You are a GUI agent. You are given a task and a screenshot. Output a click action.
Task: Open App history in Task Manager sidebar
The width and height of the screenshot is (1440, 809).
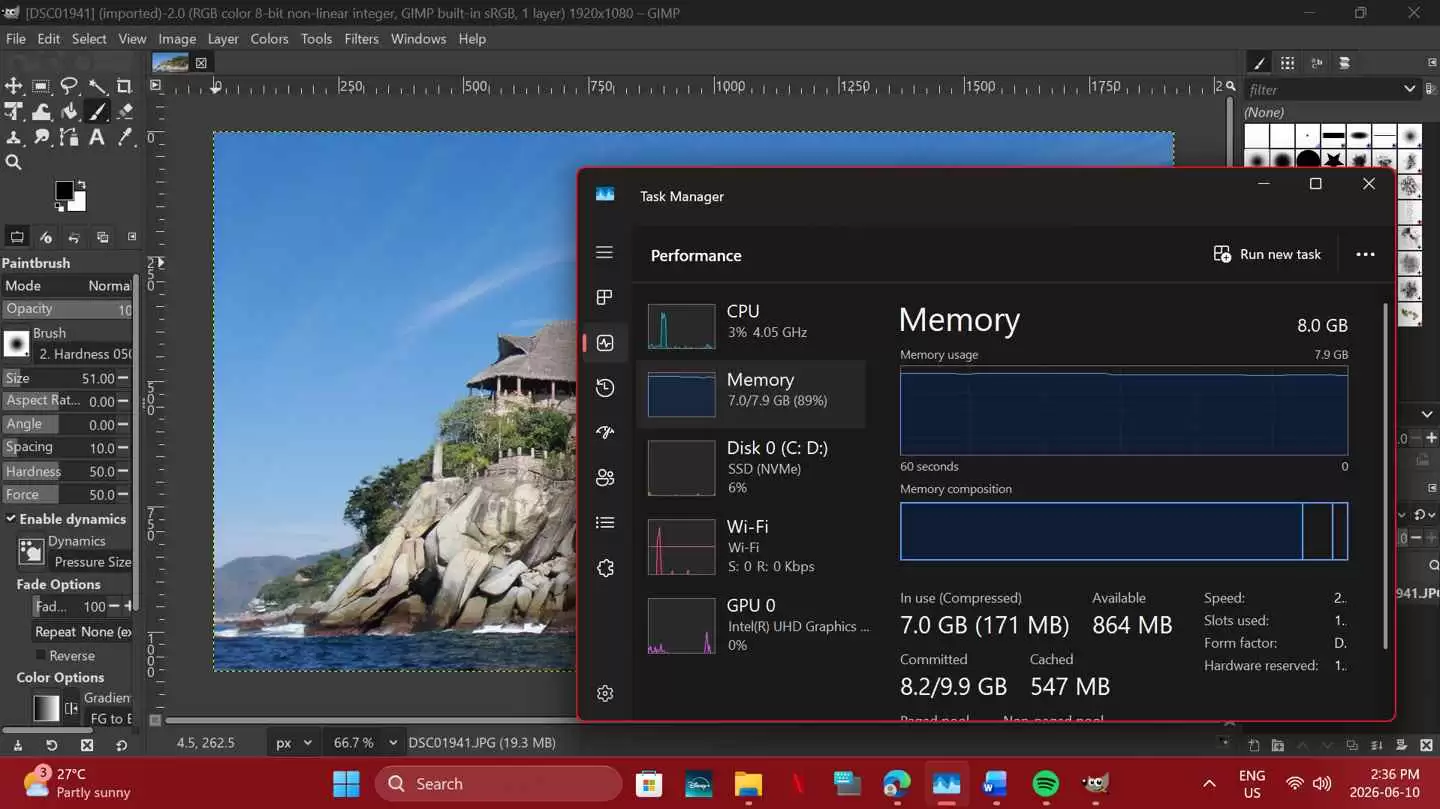pos(604,388)
